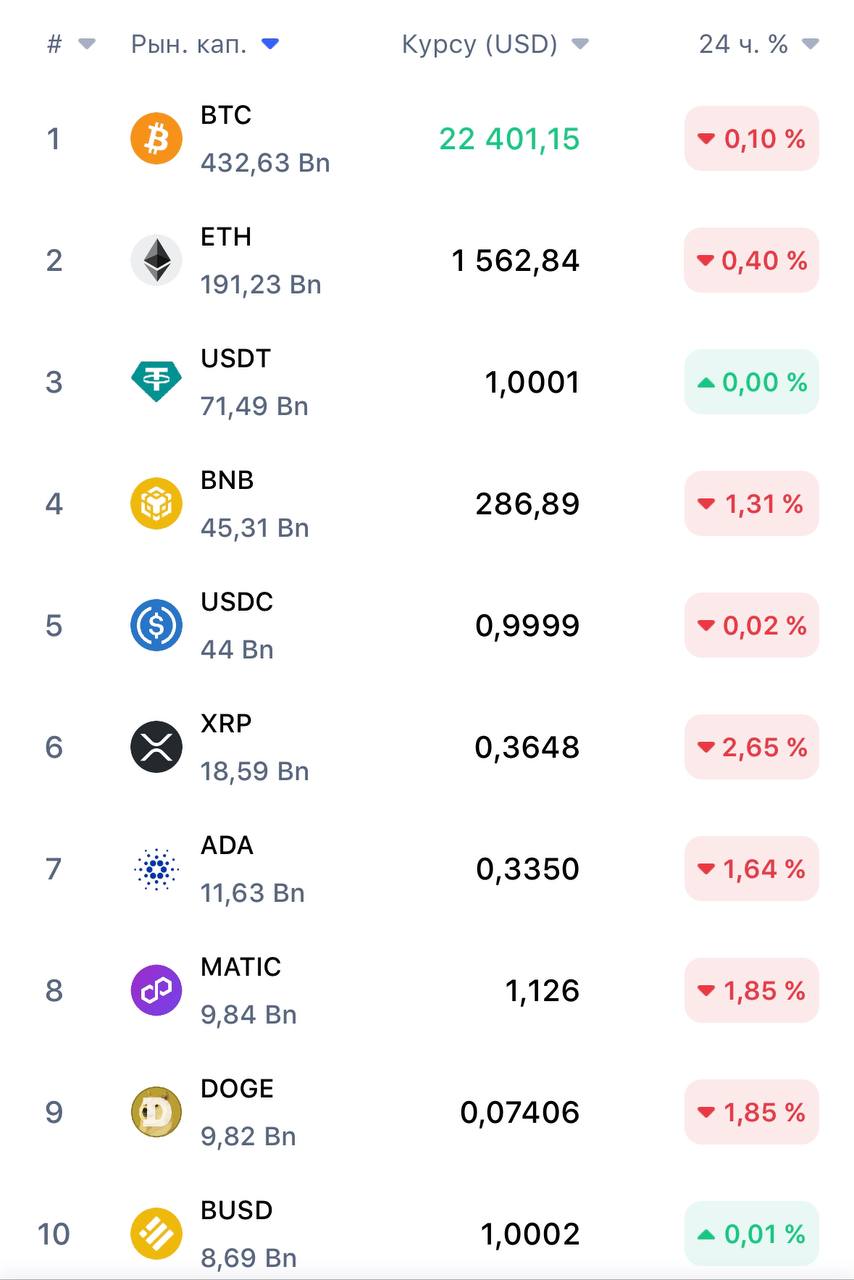Sort by USD price column arrow
The width and height of the screenshot is (854, 1280).
(x=580, y=44)
